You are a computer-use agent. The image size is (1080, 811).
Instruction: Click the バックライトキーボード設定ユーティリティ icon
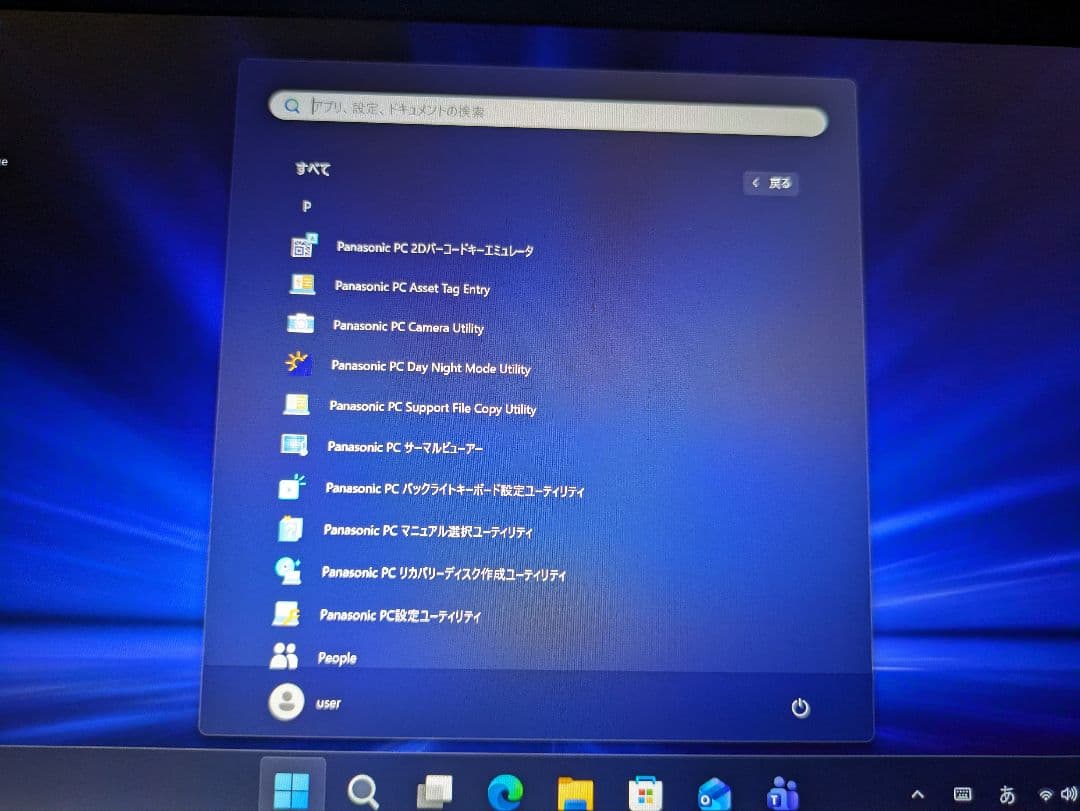[x=292, y=486]
